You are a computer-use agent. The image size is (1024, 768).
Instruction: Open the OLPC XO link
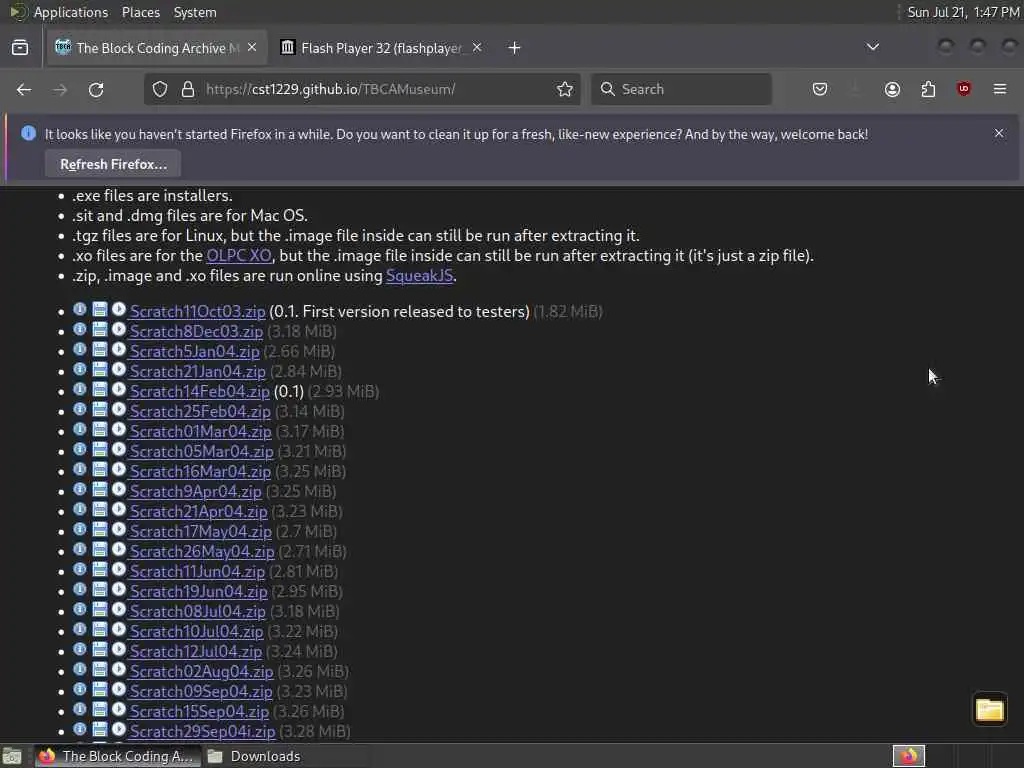(x=239, y=255)
